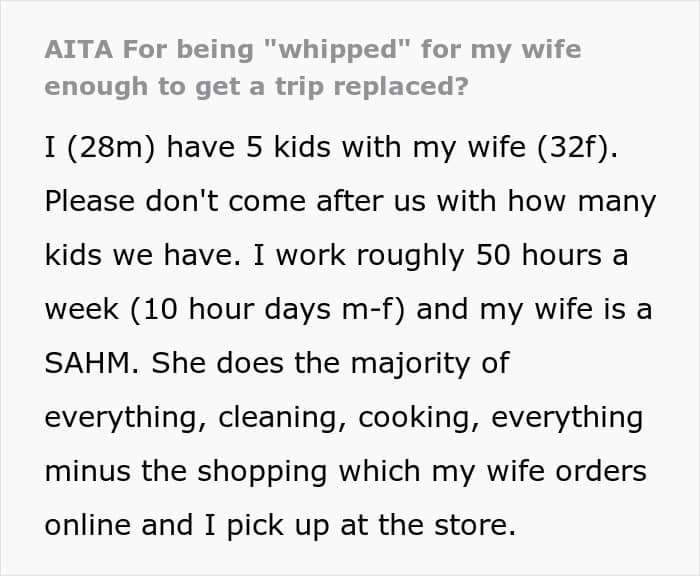Image resolution: width=700 pixels, height=576 pixels.
Task: Click the "AITA" acronym in the post title
Action: click(79, 49)
